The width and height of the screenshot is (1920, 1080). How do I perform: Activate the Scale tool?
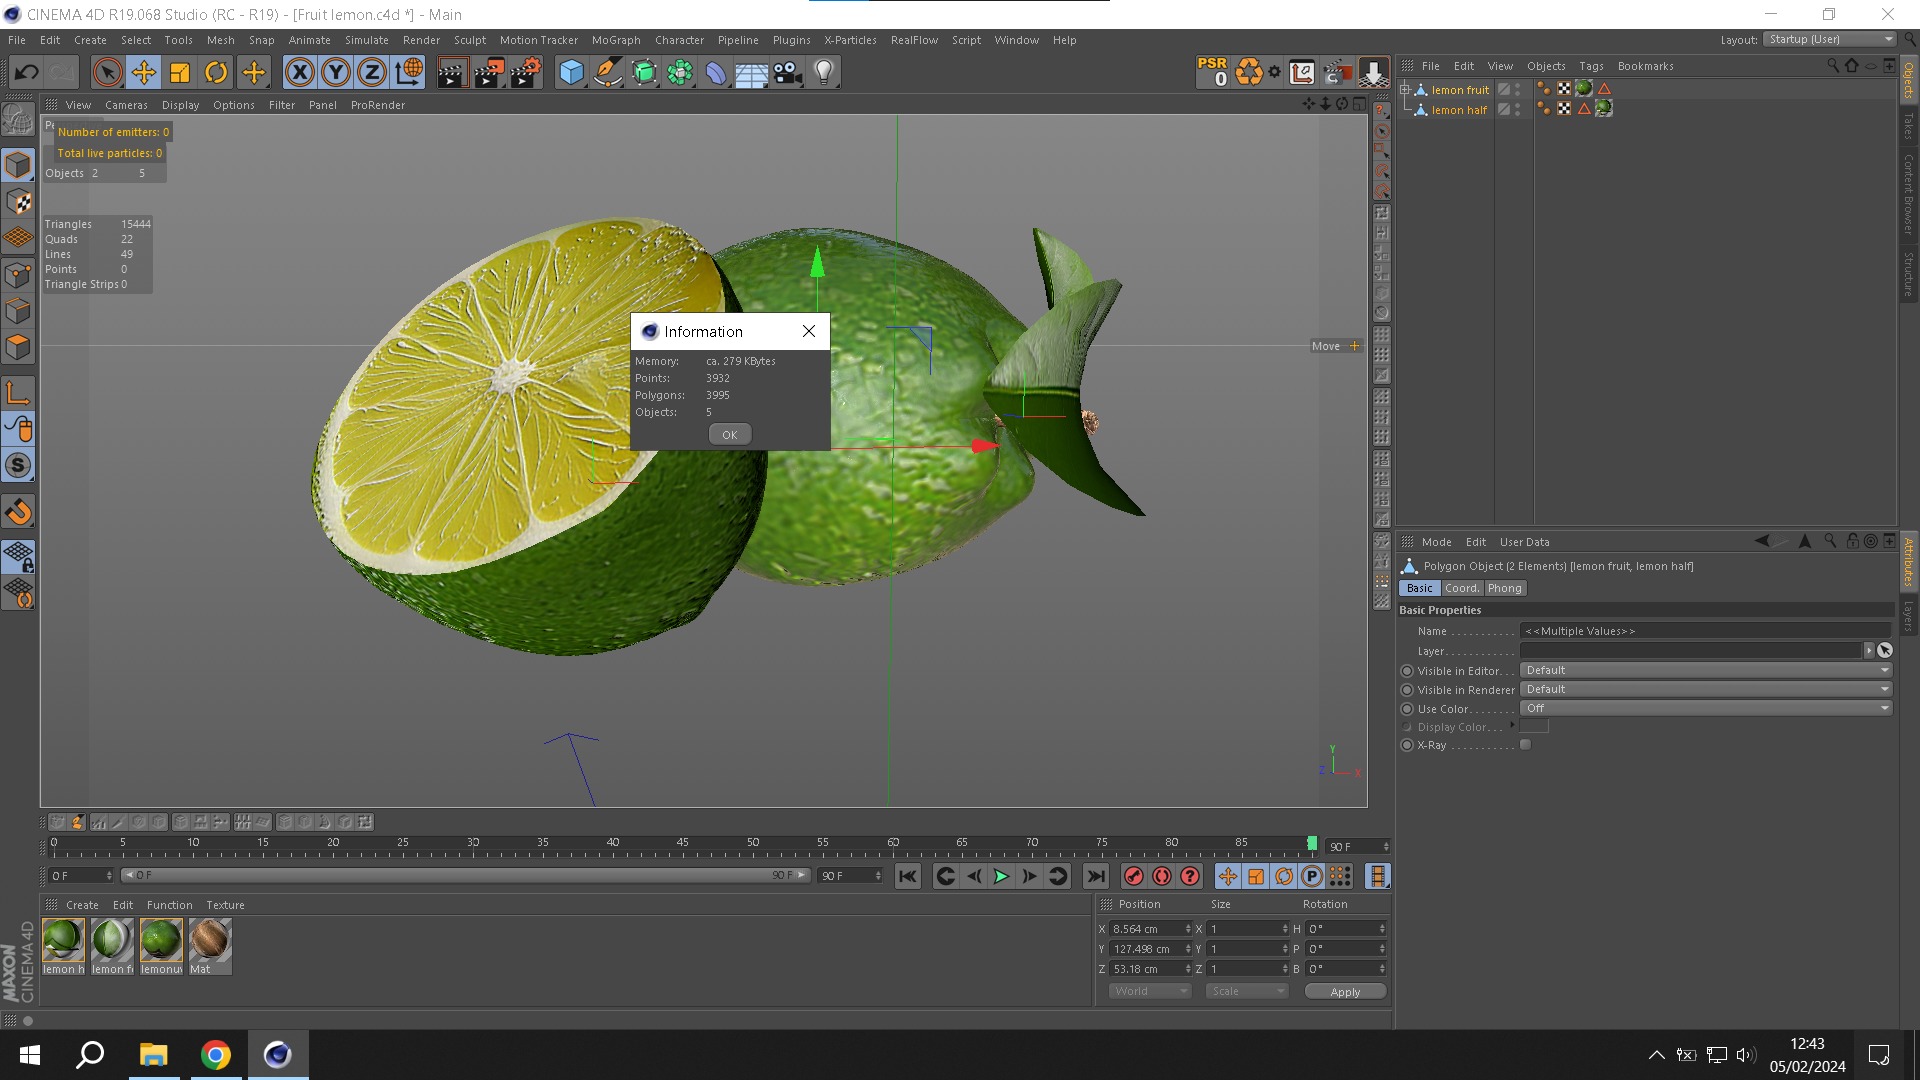point(180,72)
